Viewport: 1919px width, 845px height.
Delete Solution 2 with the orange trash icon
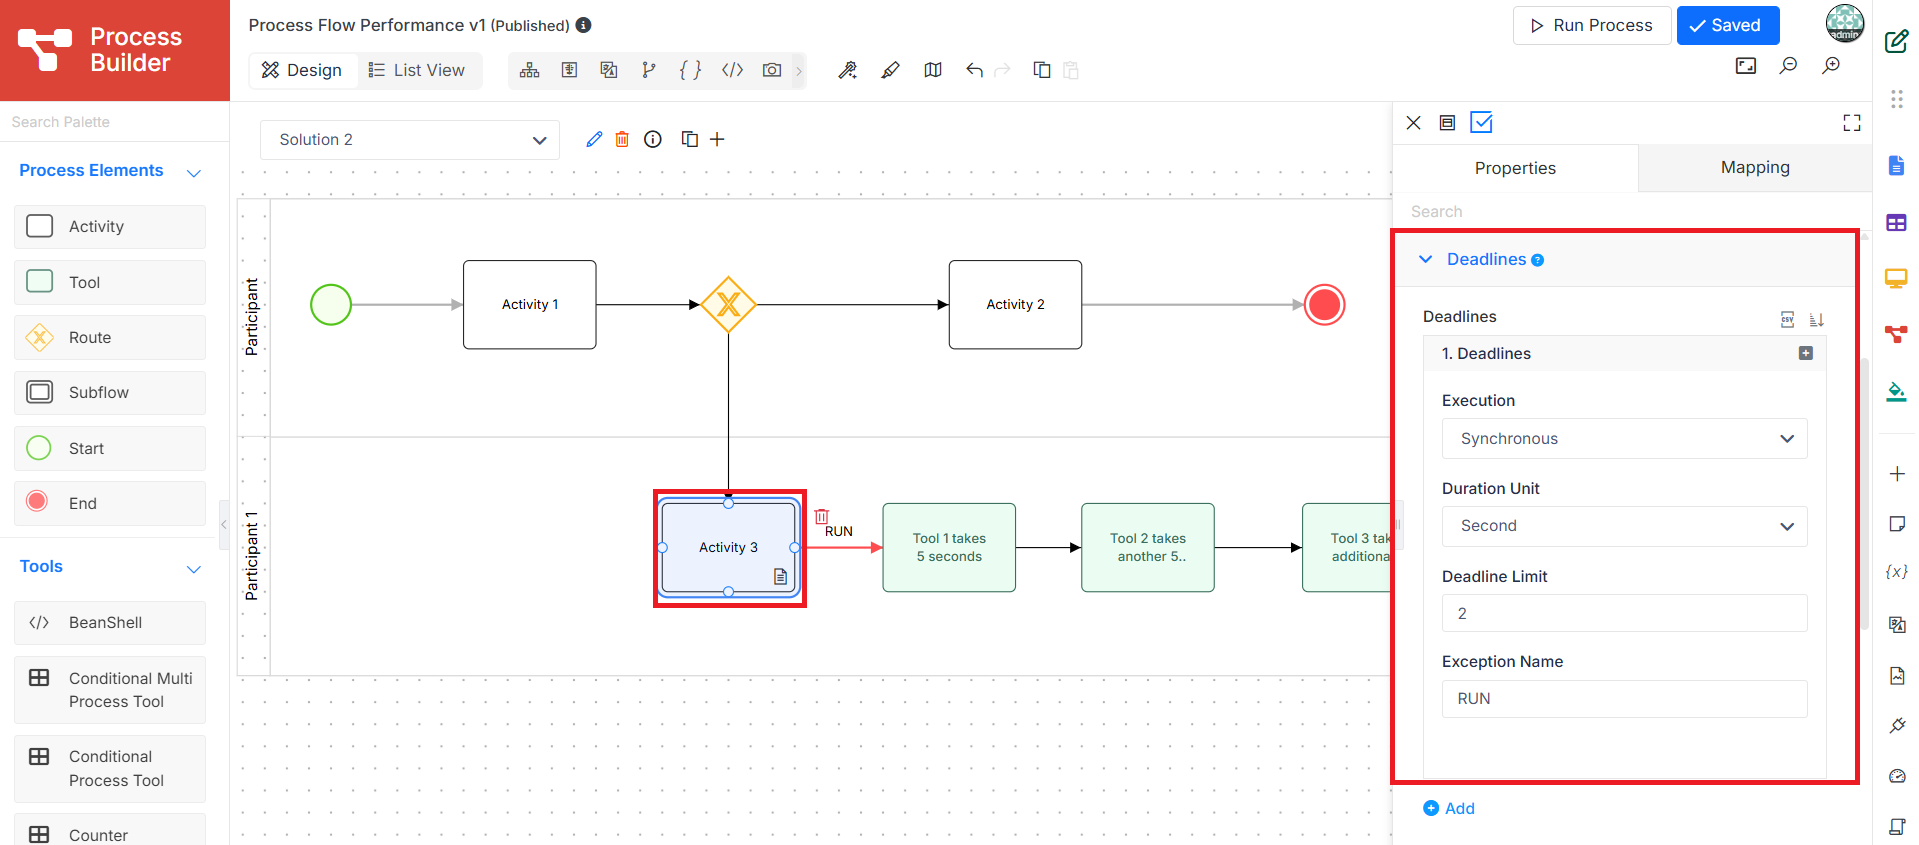(x=622, y=139)
